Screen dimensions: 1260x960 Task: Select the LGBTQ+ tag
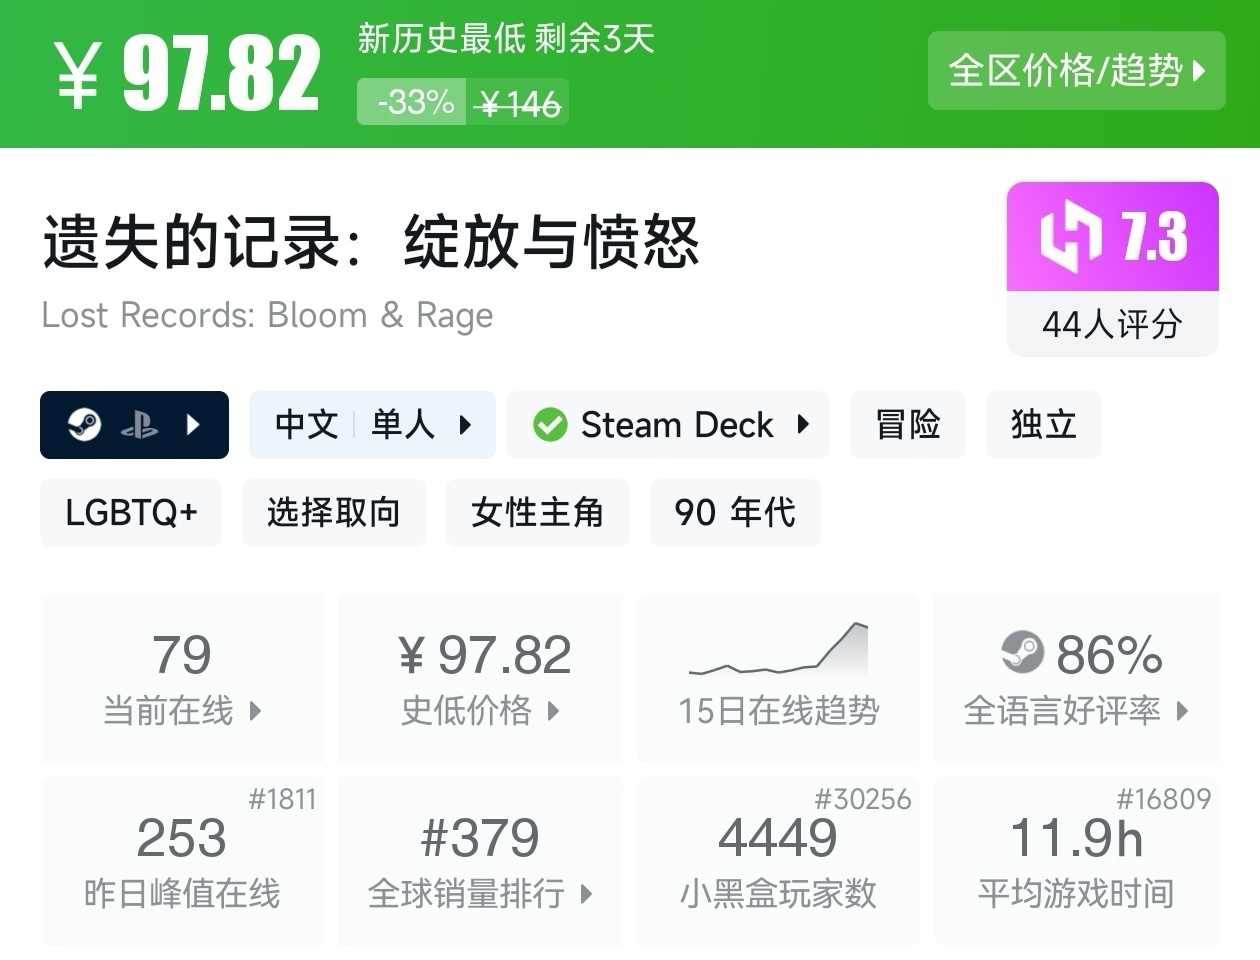click(x=131, y=513)
